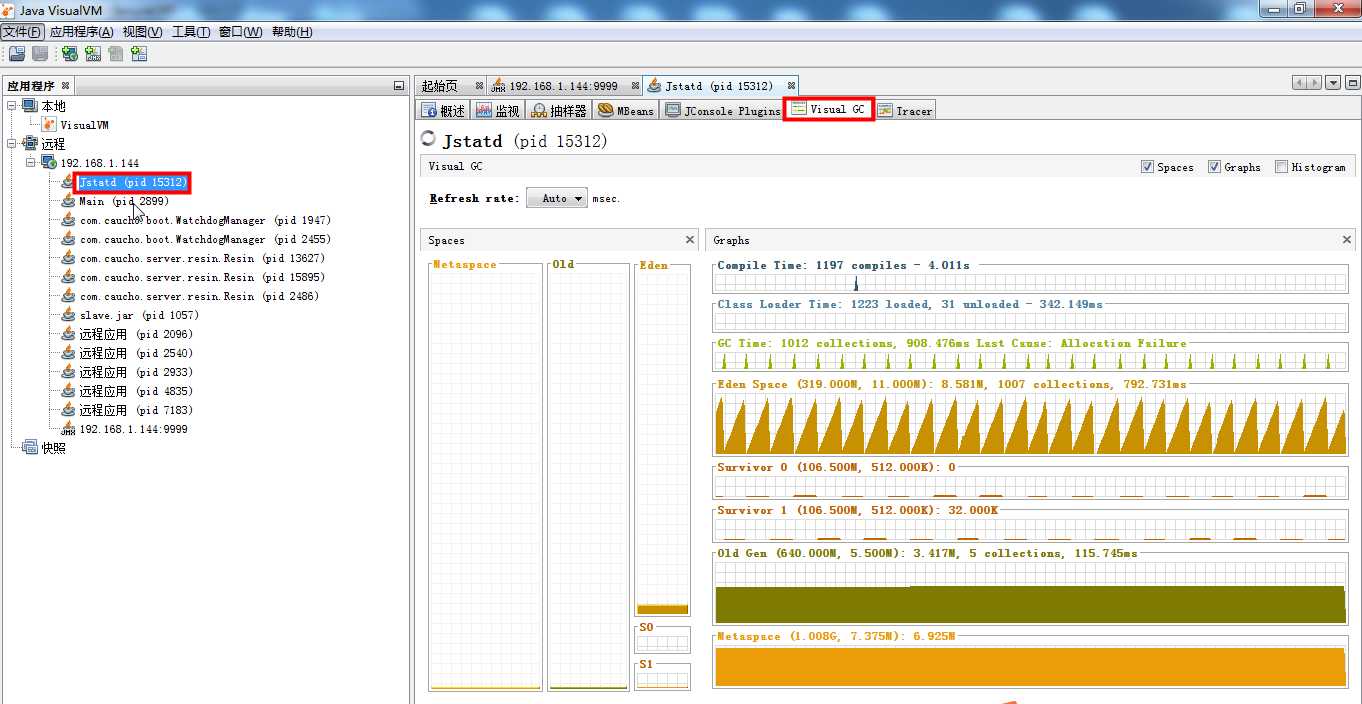The image size is (1362, 704).
Task: Click the camera icon beside 快照
Action: click(x=30, y=448)
